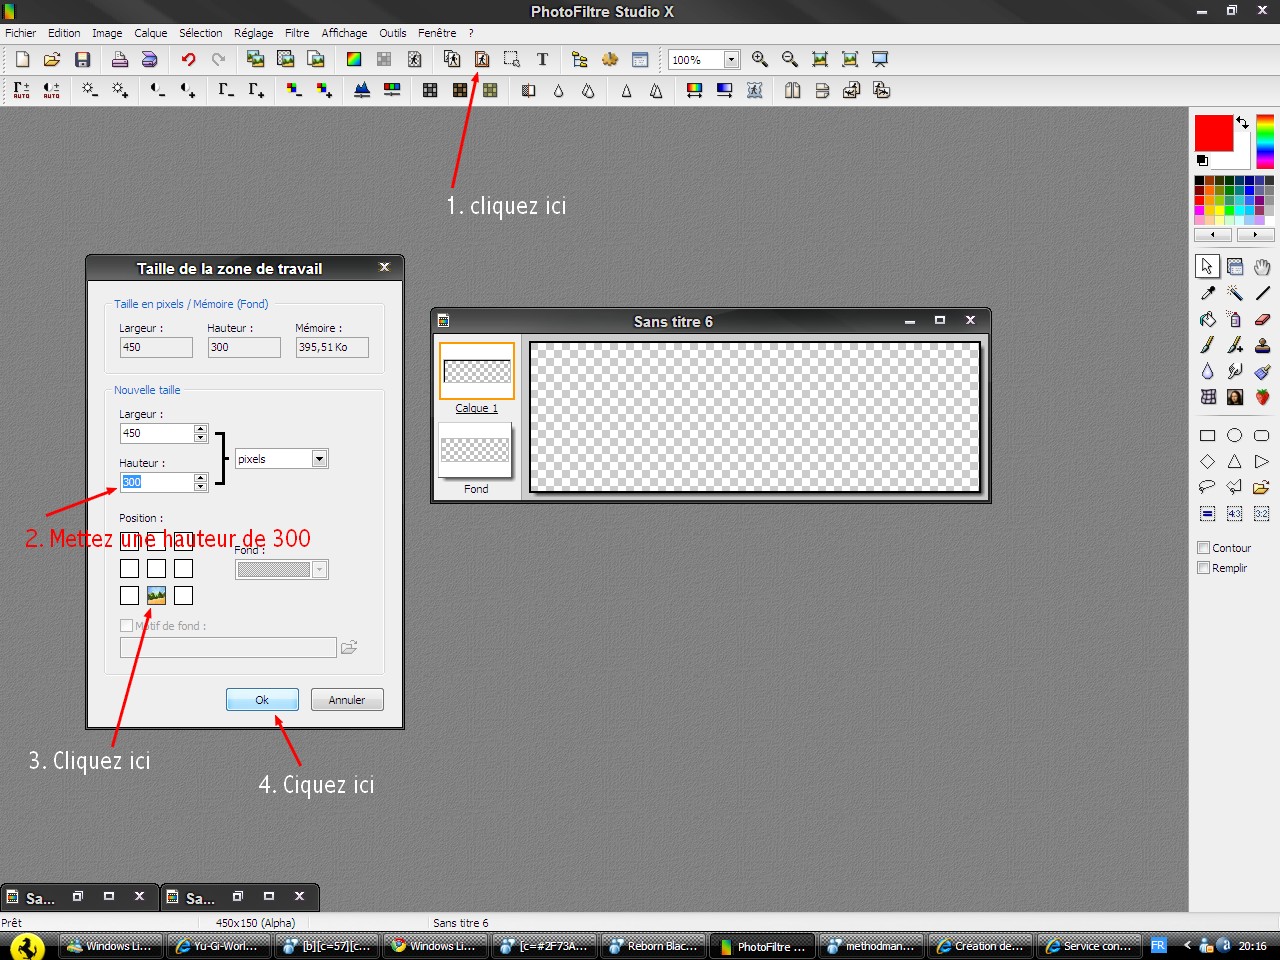The width and height of the screenshot is (1280, 960).
Task: Select the Spray can tool
Action: click(x=1235, y=319)
